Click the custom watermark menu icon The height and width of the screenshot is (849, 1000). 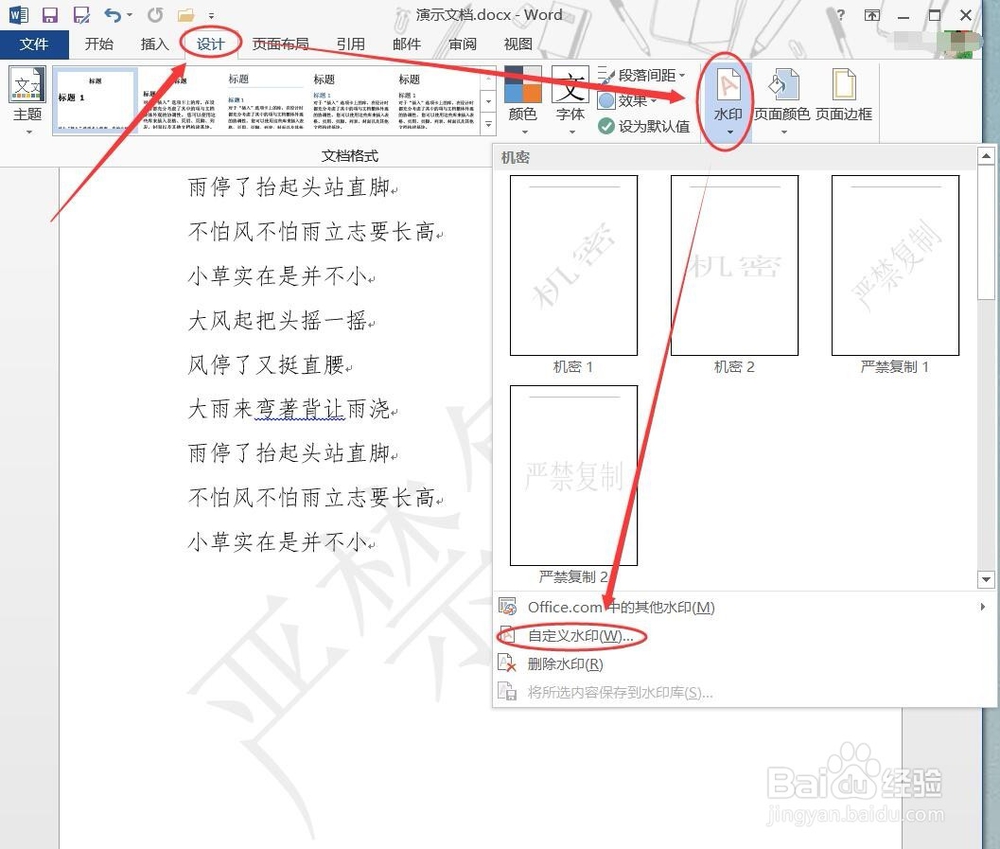coord(508,635)
